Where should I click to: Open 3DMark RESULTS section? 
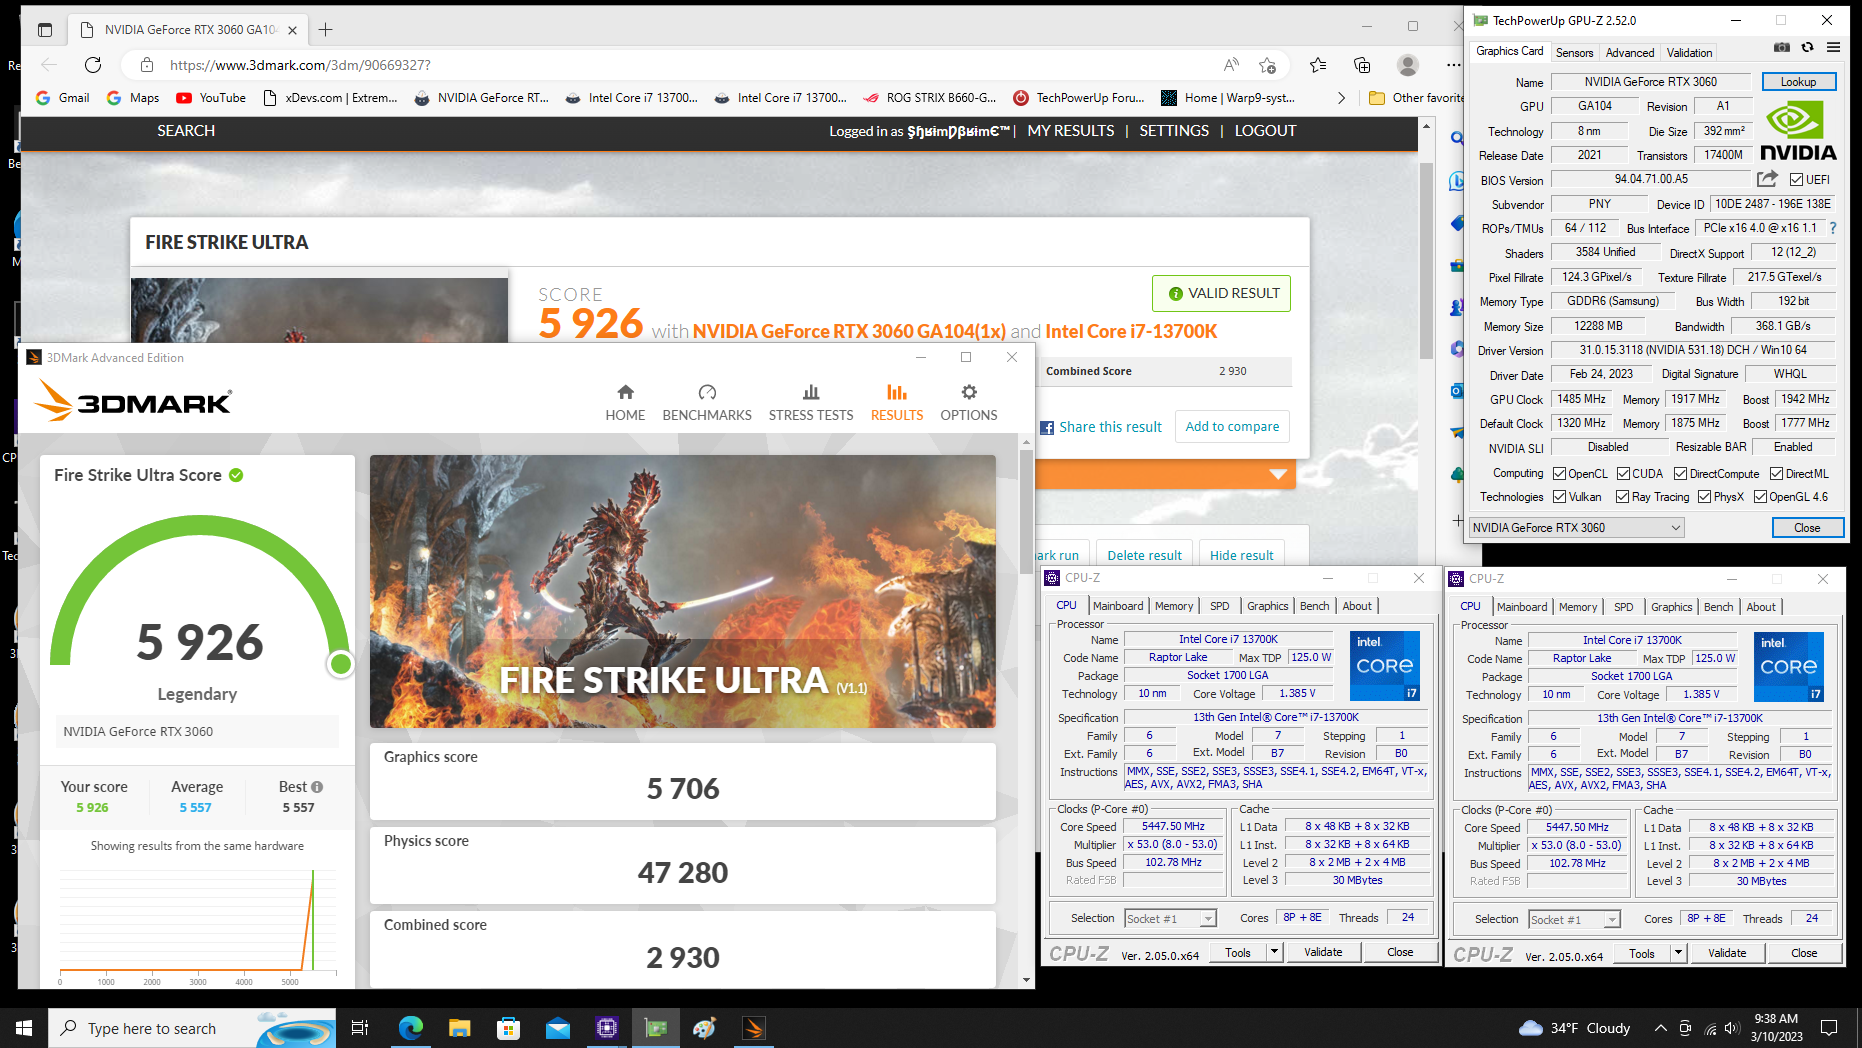(x=897, y=403)
